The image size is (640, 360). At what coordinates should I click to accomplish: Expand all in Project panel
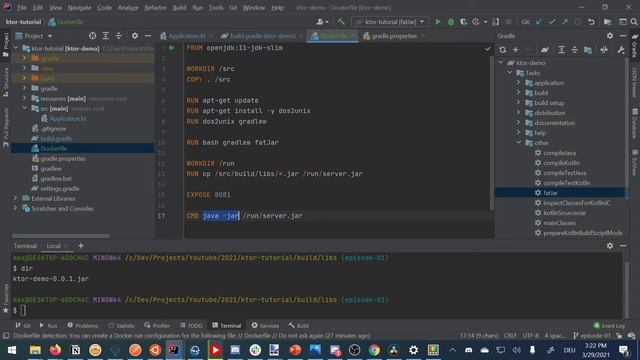[105, 36]
